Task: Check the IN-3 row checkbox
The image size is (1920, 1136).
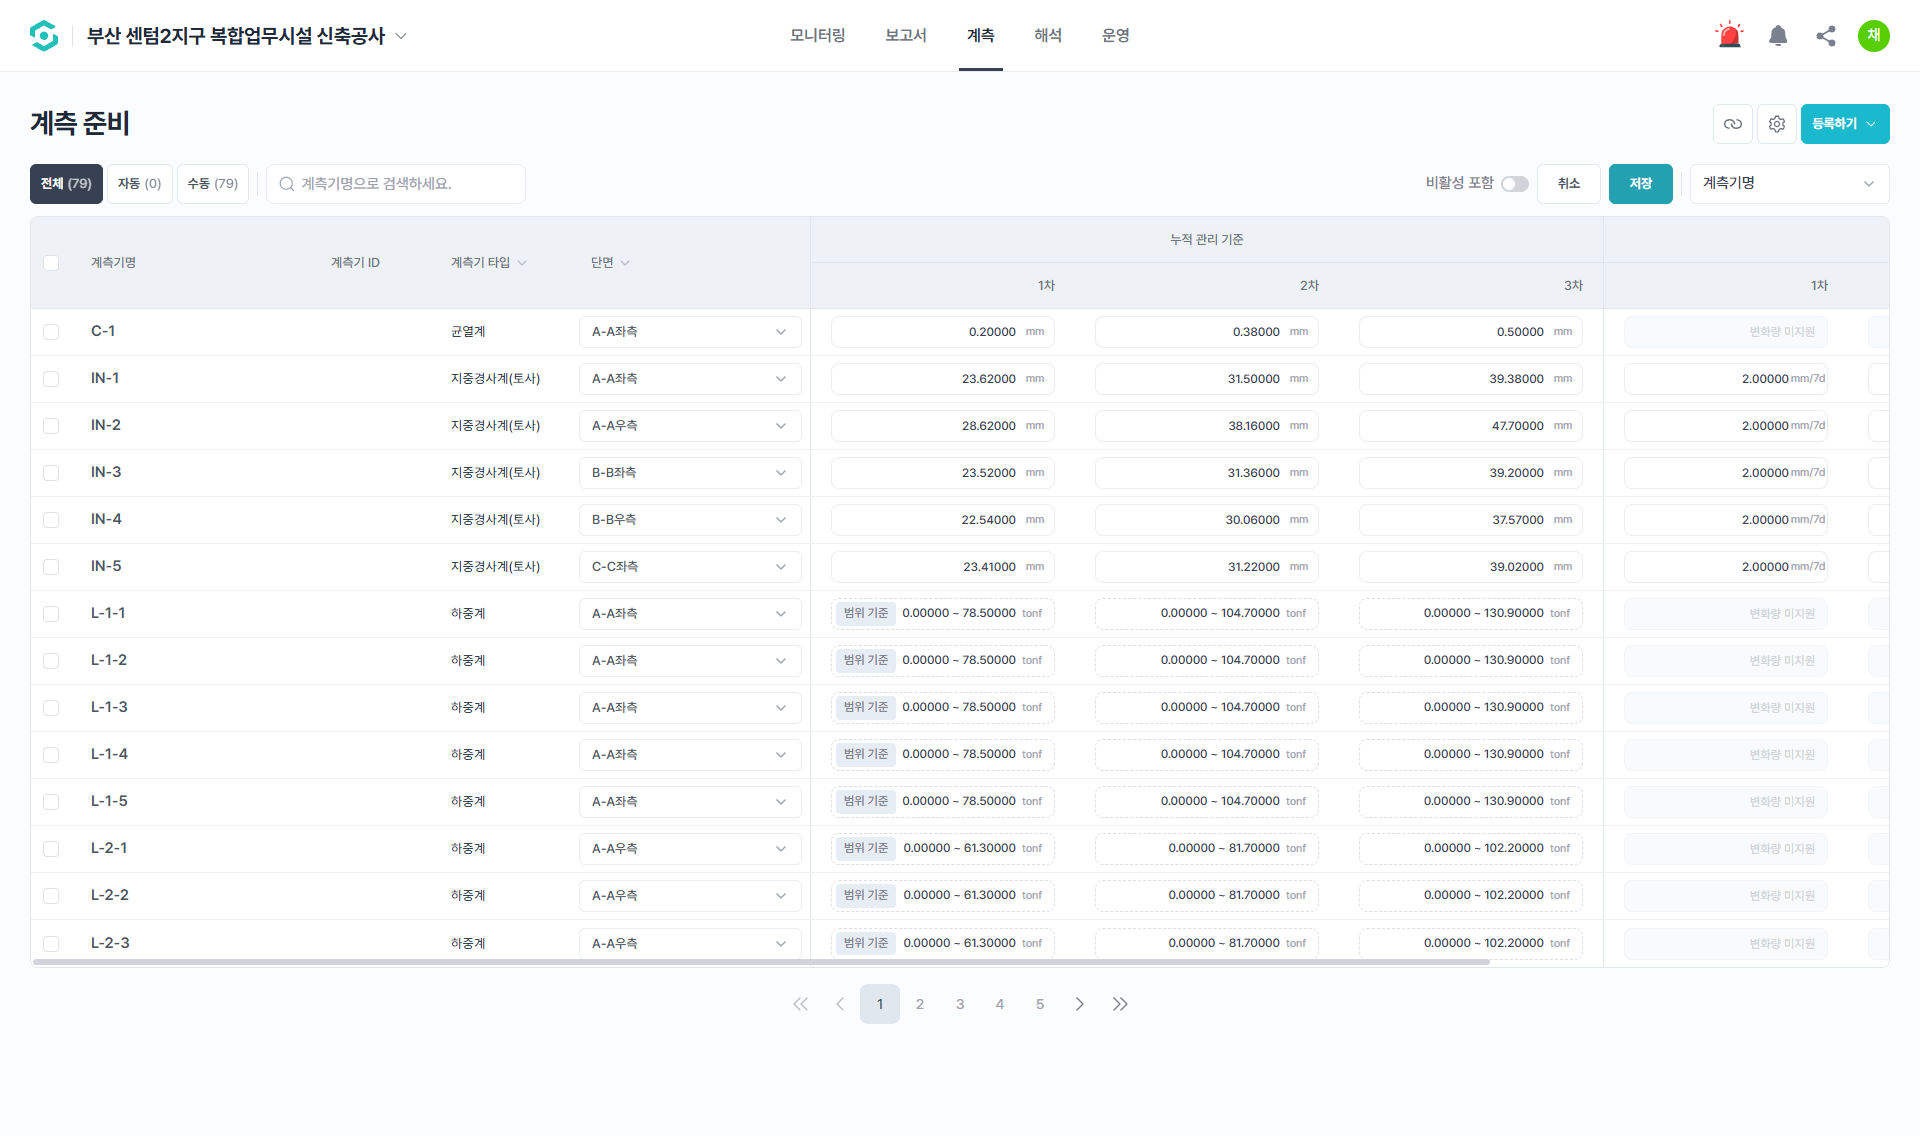Action: pyautogui.click(x=51, y=473)
